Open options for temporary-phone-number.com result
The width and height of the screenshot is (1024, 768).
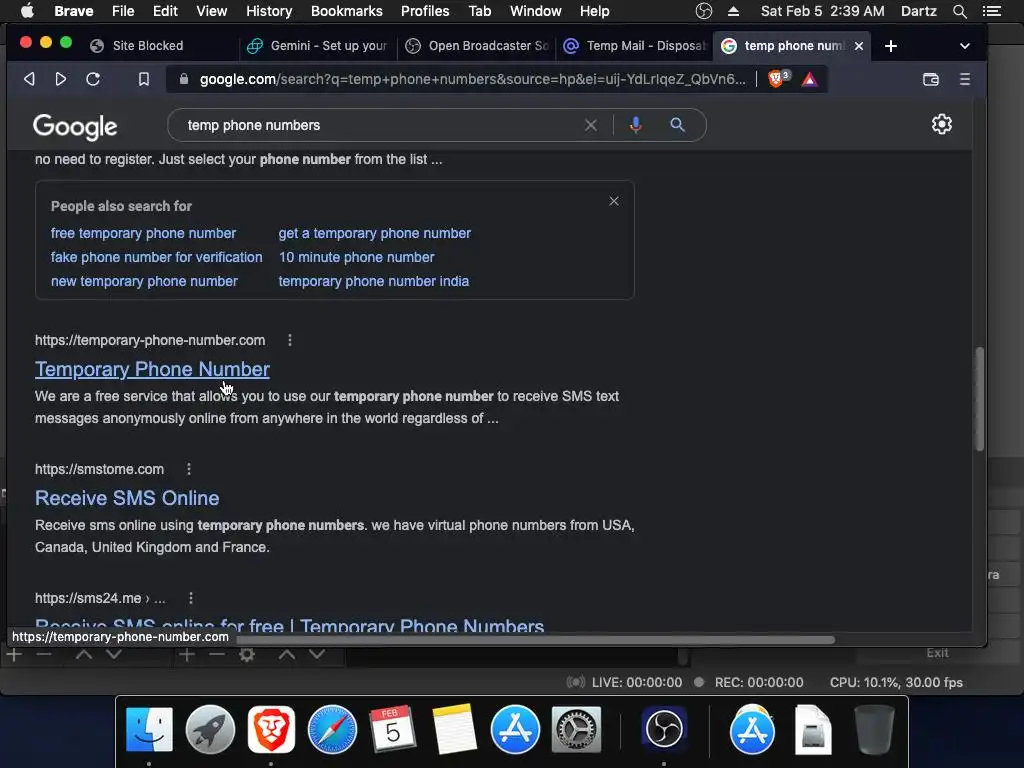click(290, 340)
